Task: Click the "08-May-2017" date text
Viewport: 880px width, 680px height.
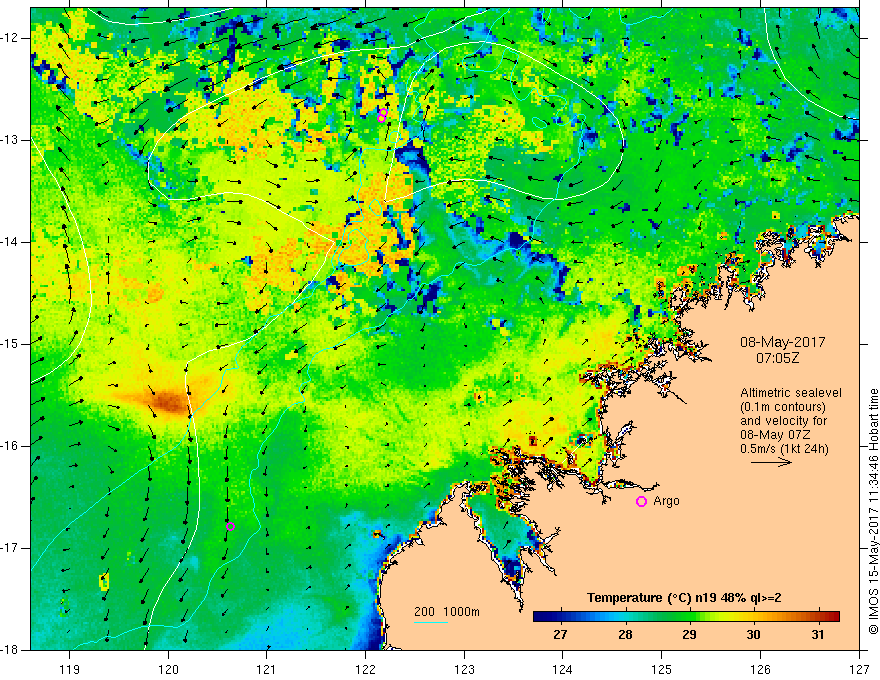Action: pos(782,342)
